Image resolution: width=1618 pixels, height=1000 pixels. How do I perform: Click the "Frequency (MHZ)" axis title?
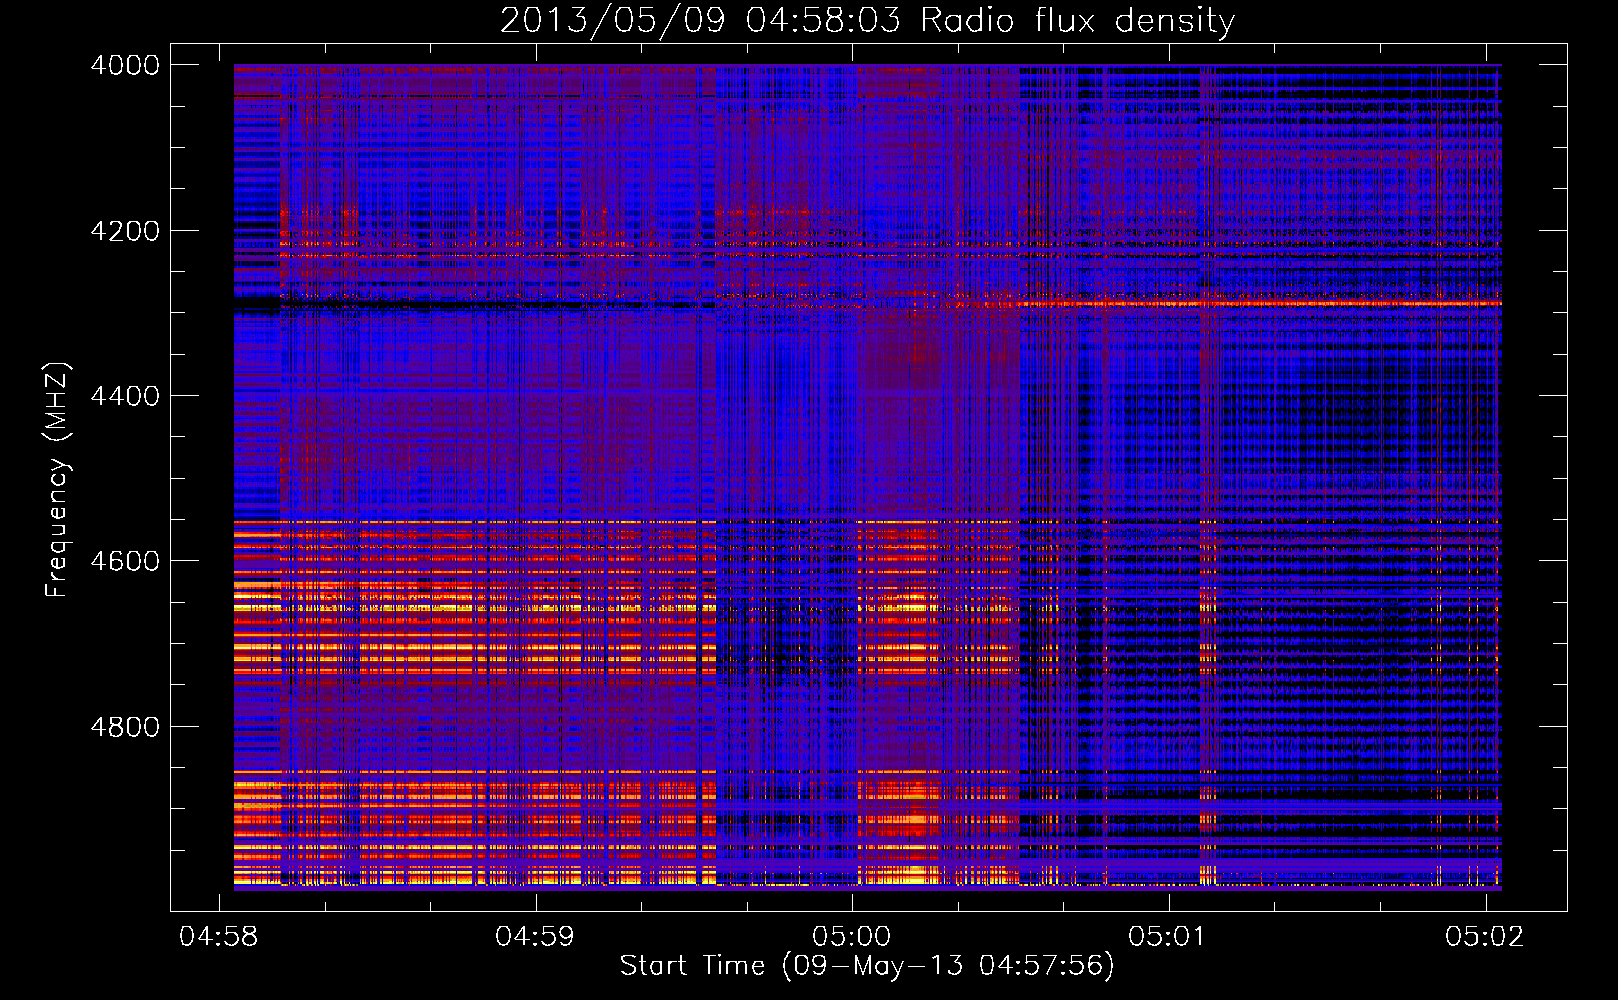57,480
